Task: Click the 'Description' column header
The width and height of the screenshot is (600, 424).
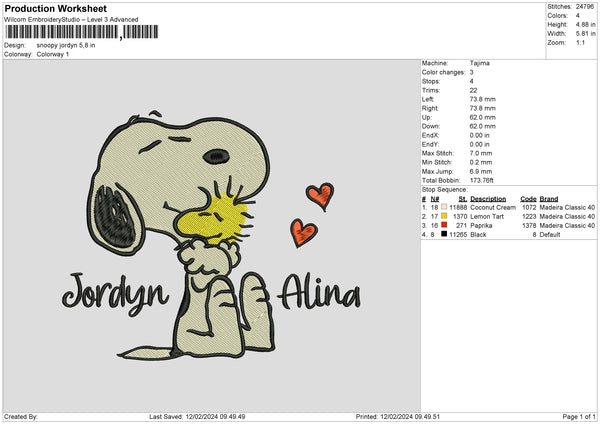Action: [488, 199]
